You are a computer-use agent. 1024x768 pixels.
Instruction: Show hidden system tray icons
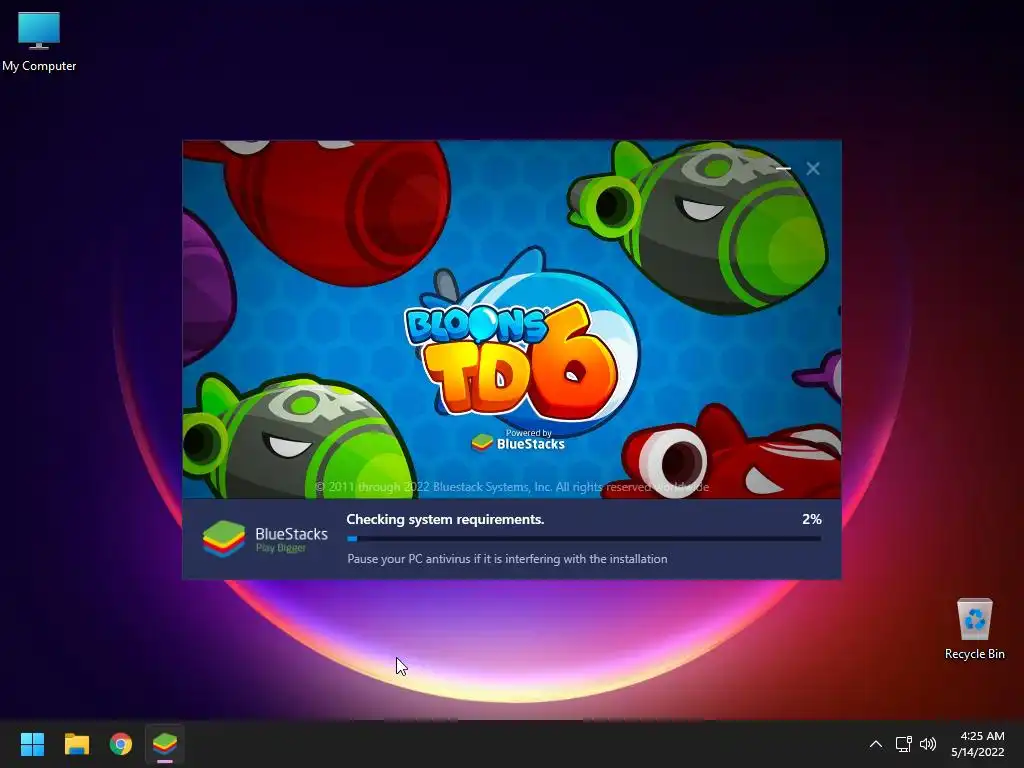pos(876,744)
